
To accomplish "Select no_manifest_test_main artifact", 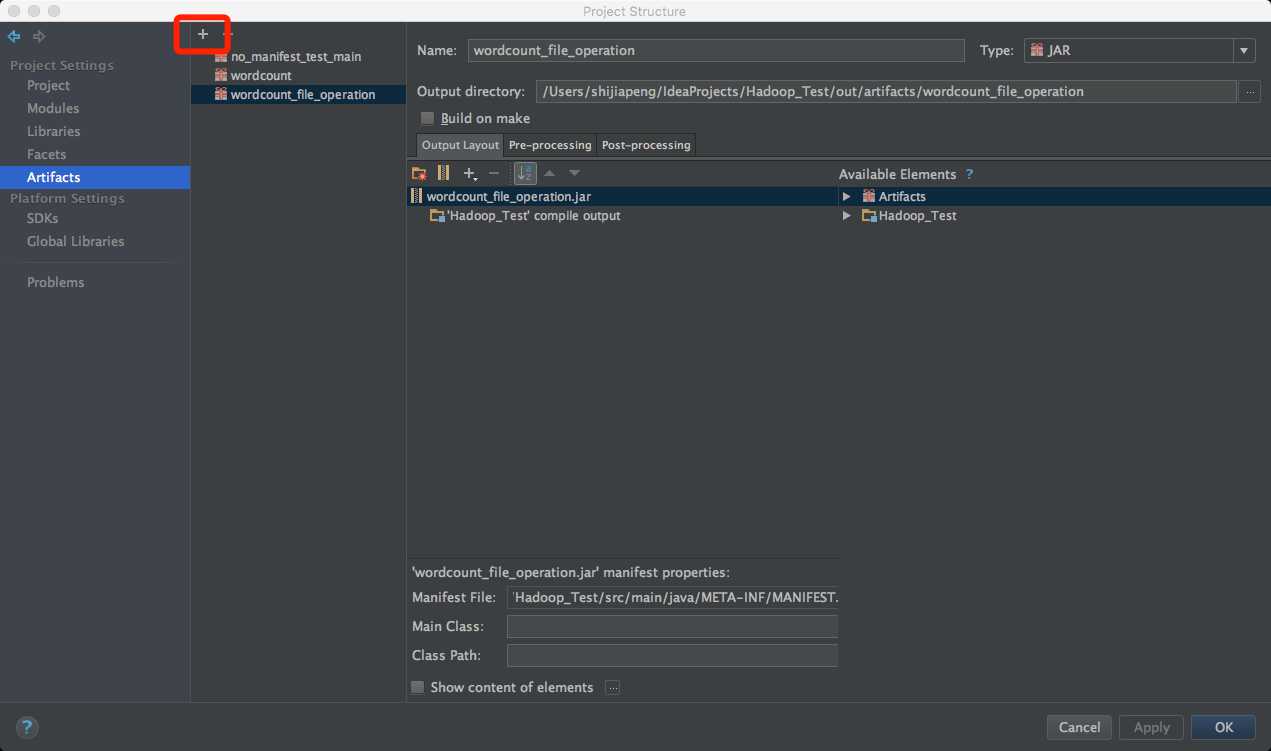I will coord(298,56).
